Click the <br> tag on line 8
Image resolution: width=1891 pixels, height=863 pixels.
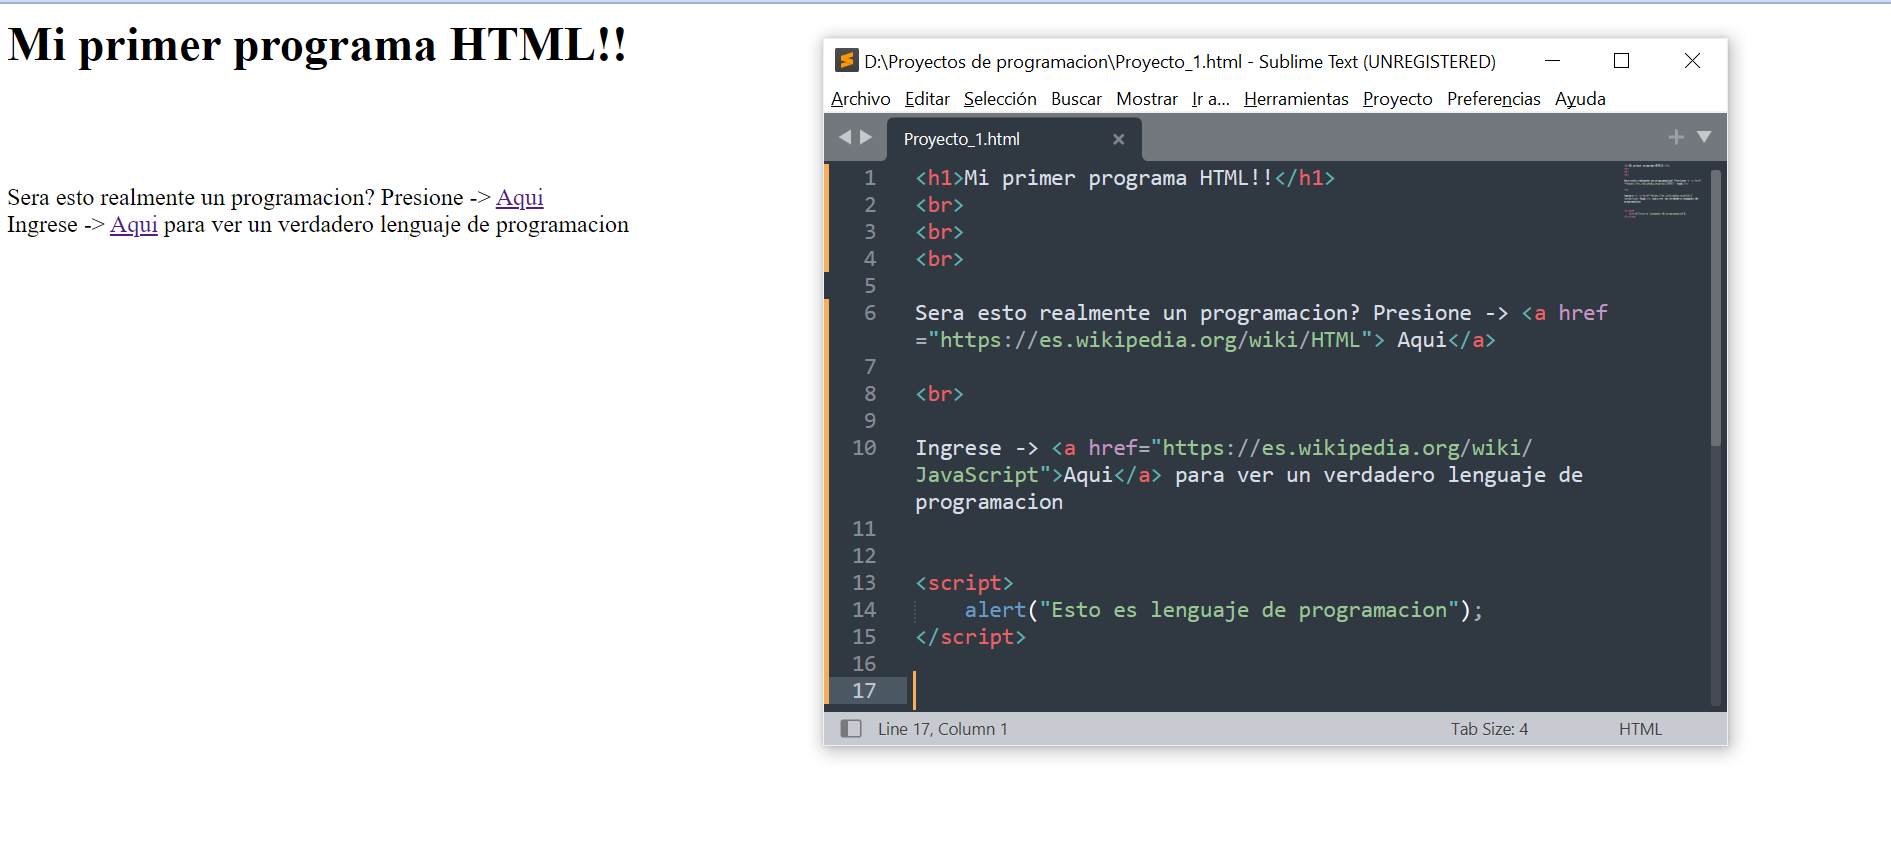(x=939, y=394)
